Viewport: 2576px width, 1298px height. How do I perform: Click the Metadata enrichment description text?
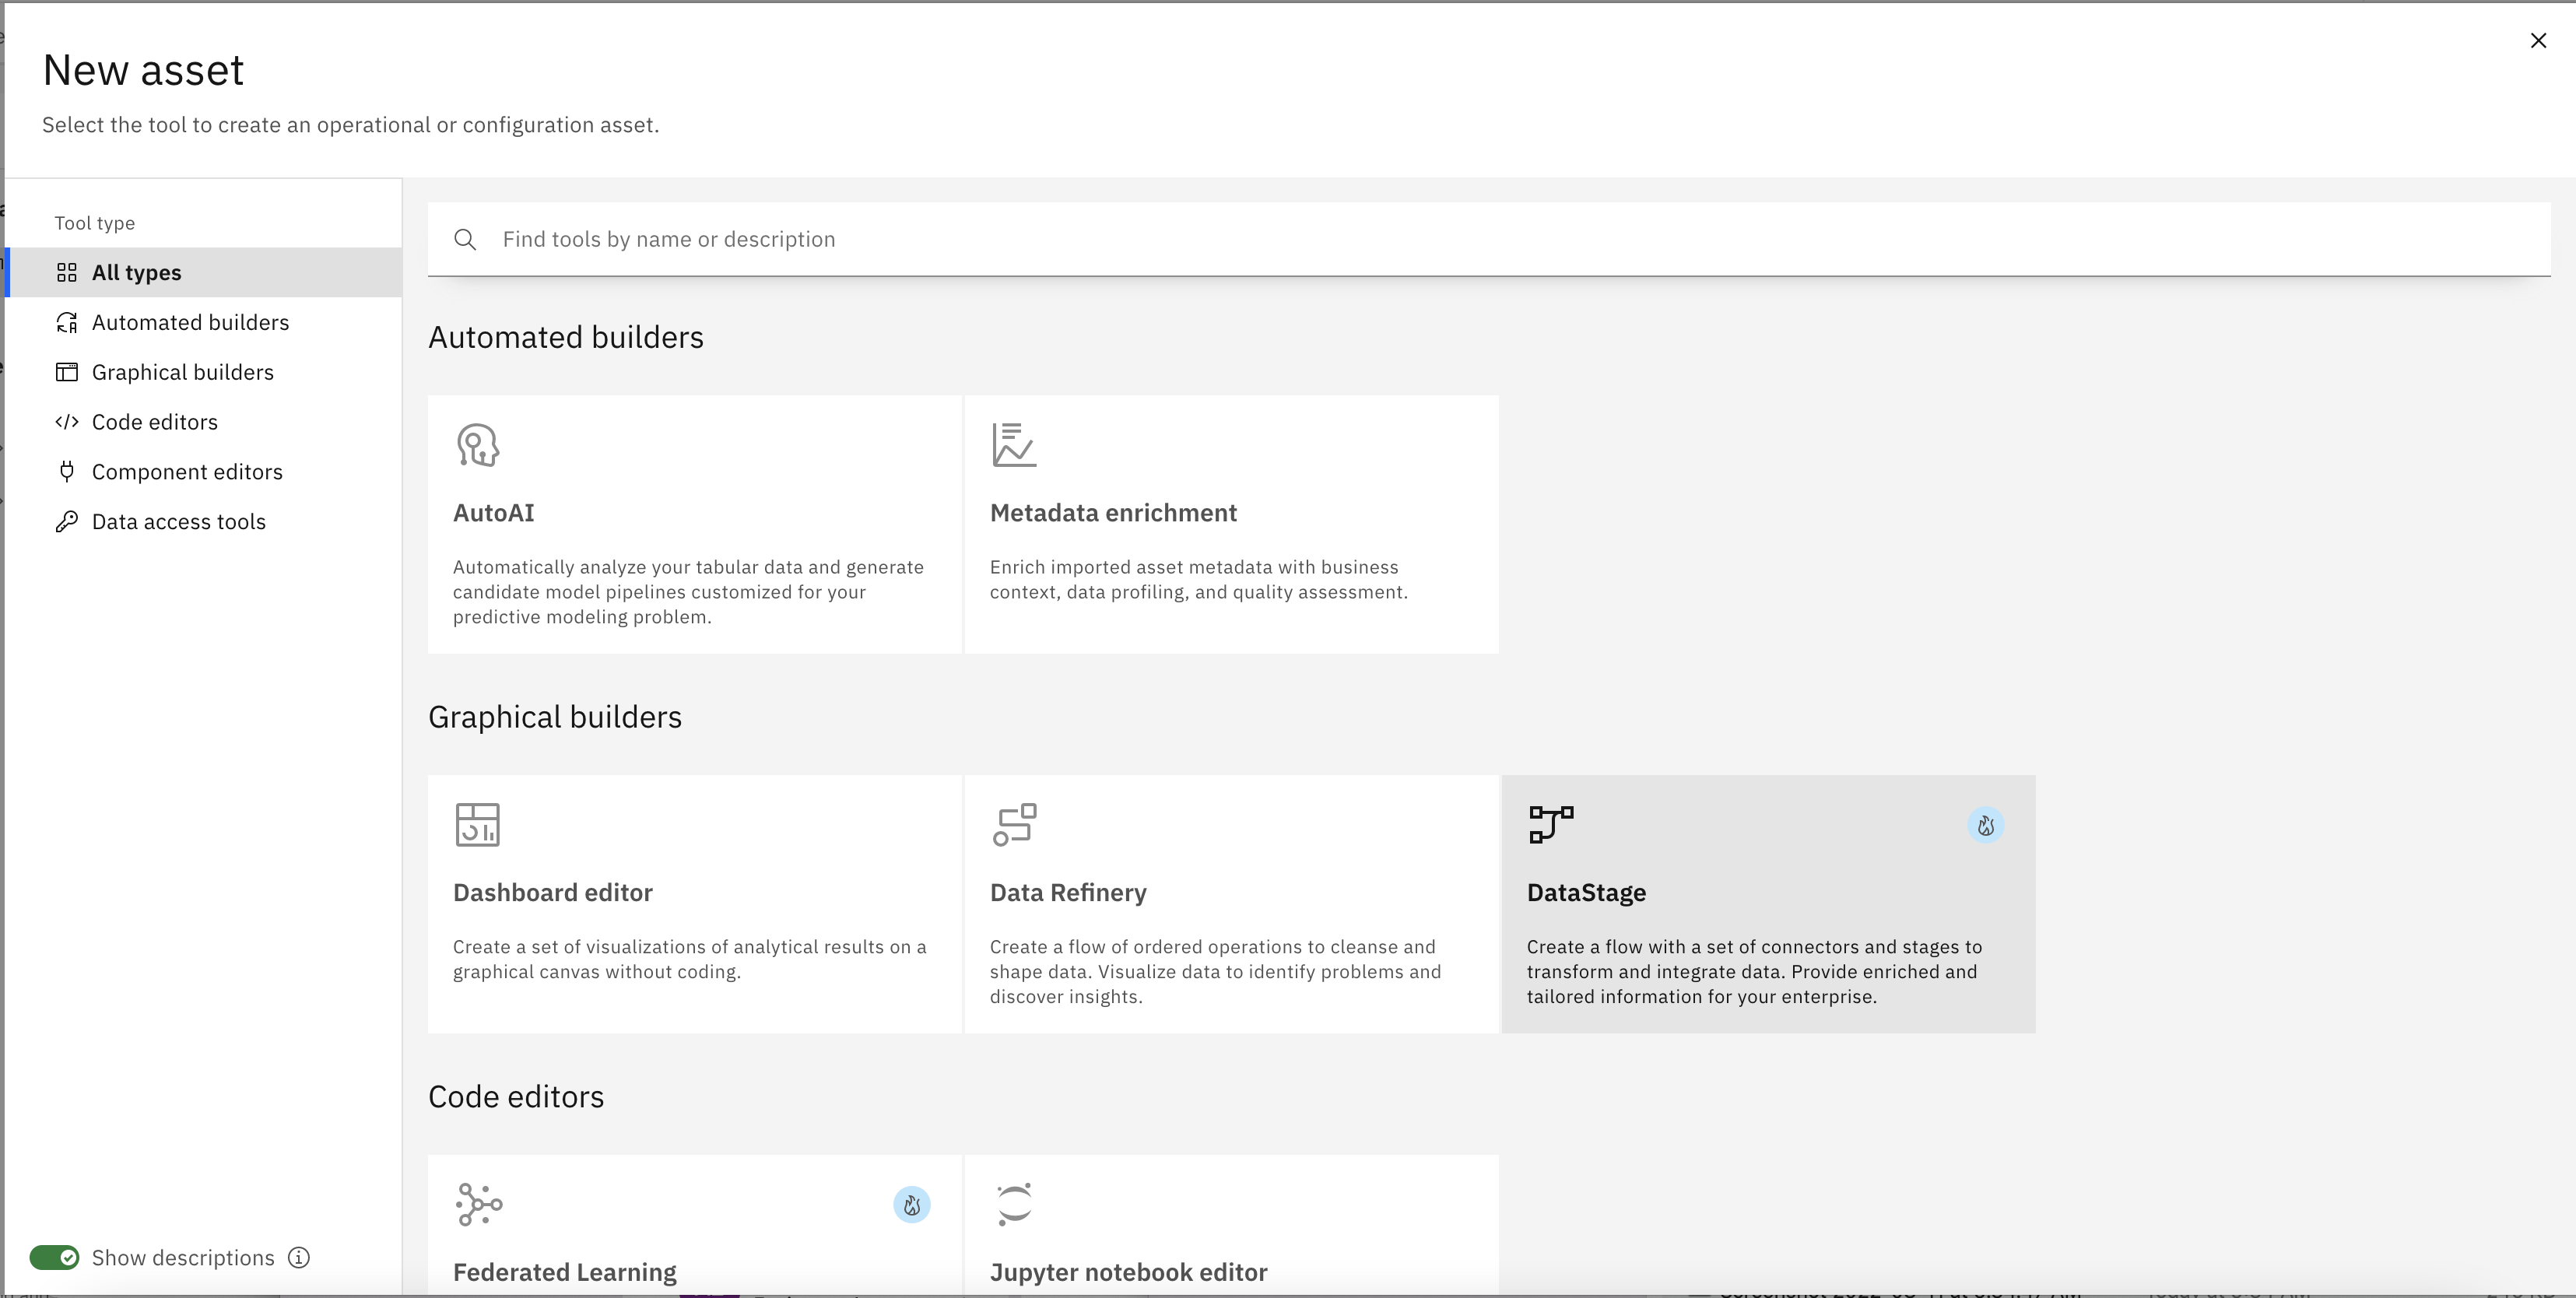1199,579
